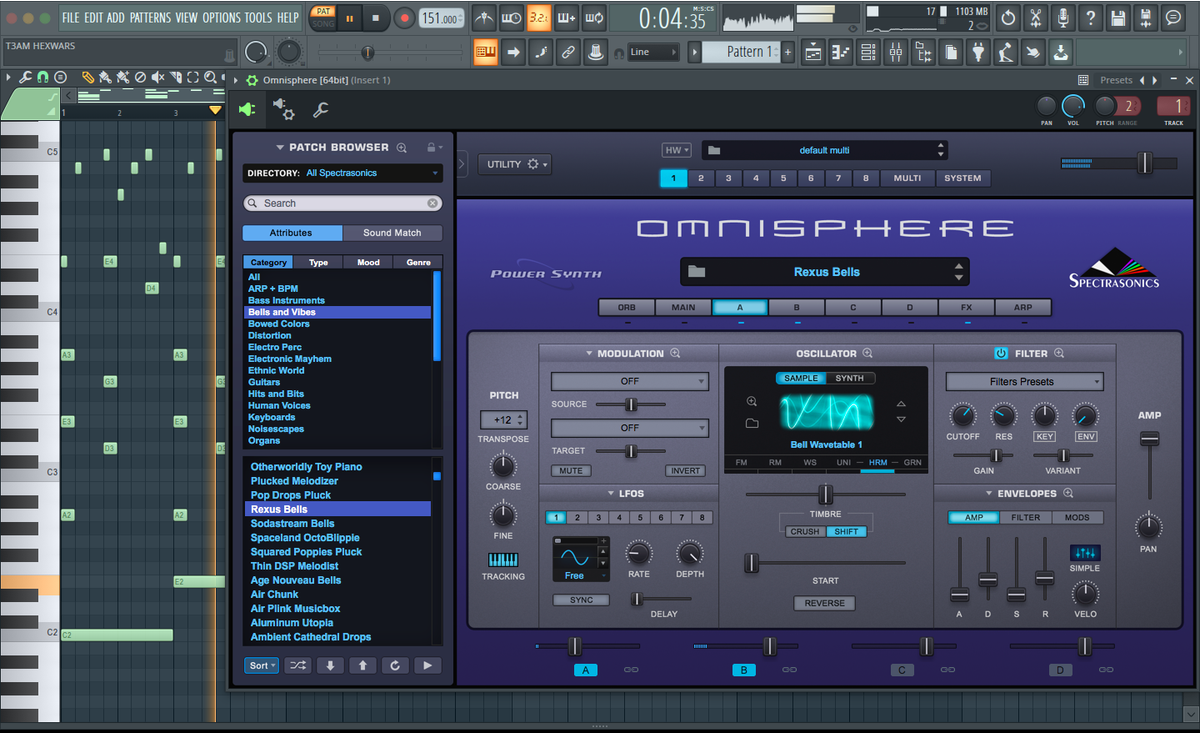Click the microphone recording icon in the top toolbar
Screen dimensions: 1200x733
(1063, 18)
